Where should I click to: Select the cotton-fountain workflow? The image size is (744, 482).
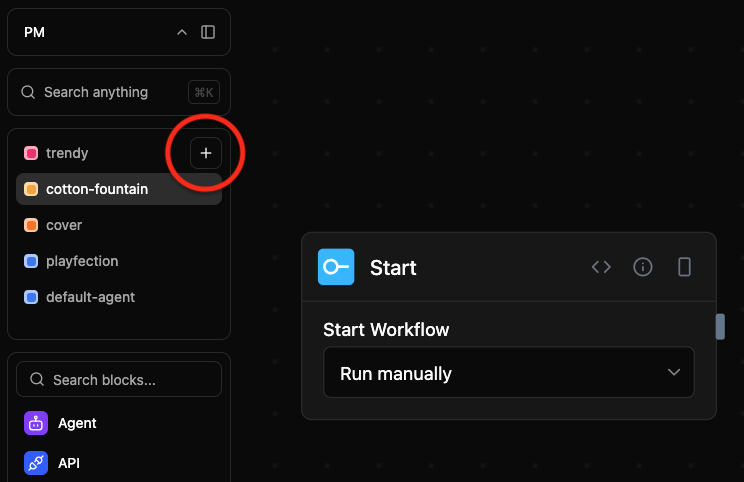(97, 189)
